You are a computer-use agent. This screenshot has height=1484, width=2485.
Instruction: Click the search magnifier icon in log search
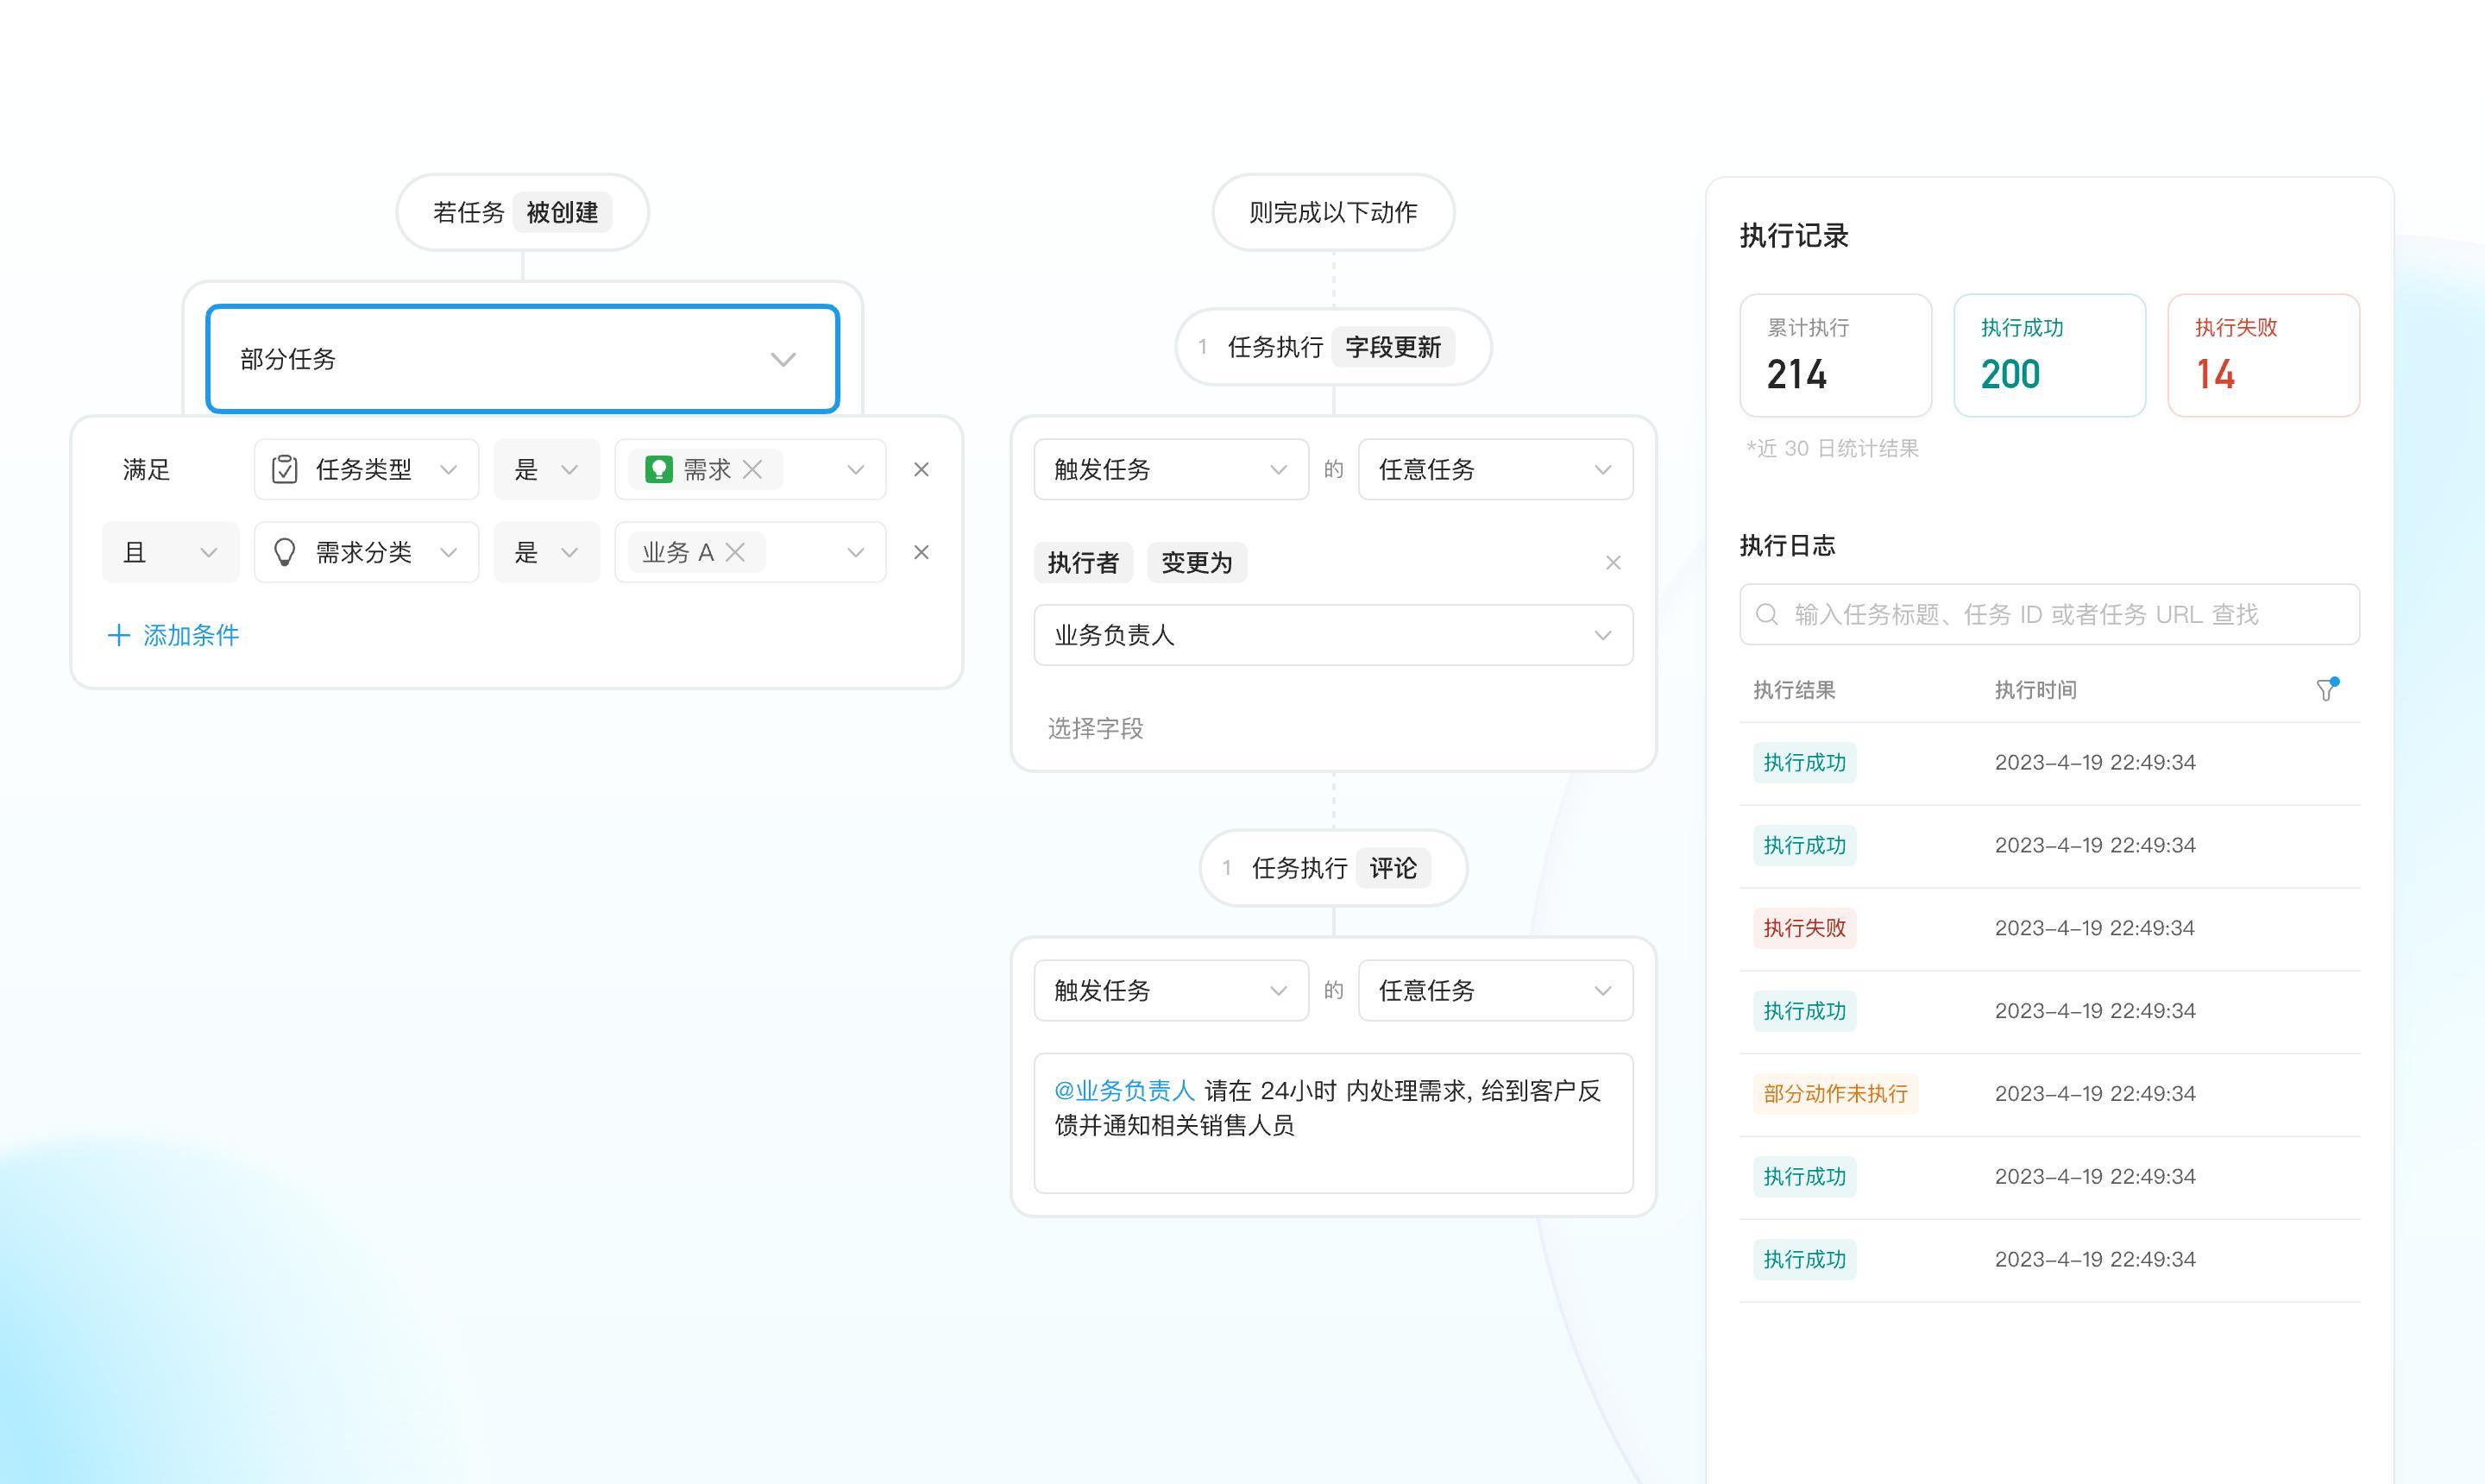1767,614
